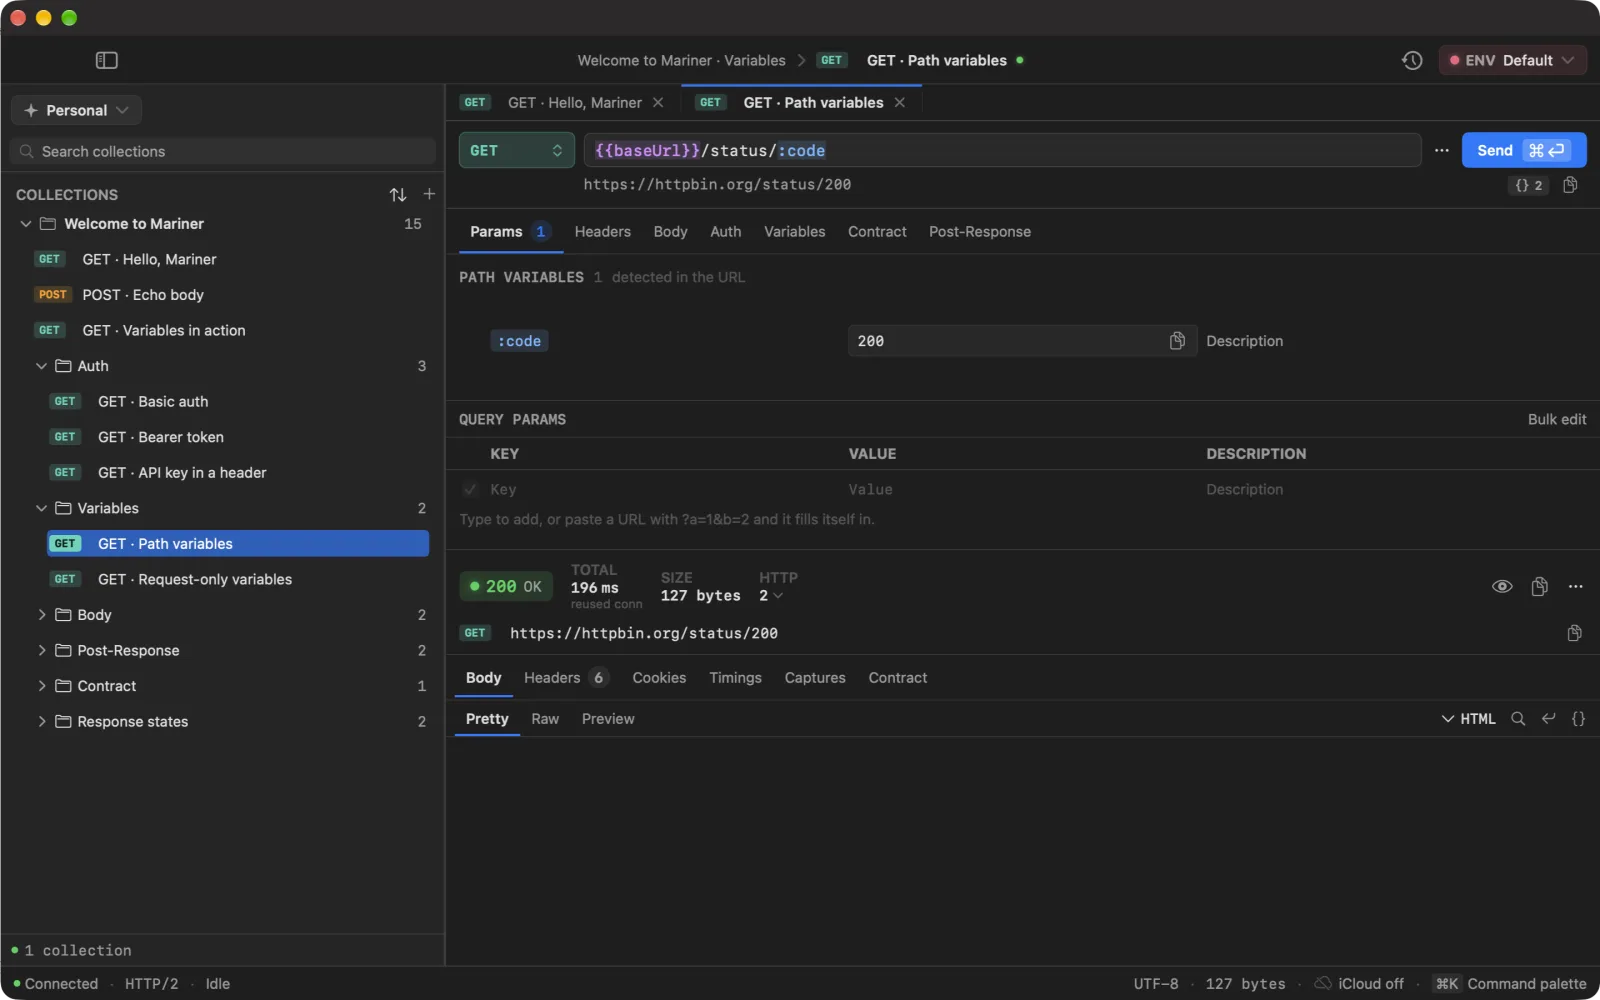Toggle the response preview eye icon
Image resolution: width=1600 pixels, height=1000 pixels.
point(1502,586)
